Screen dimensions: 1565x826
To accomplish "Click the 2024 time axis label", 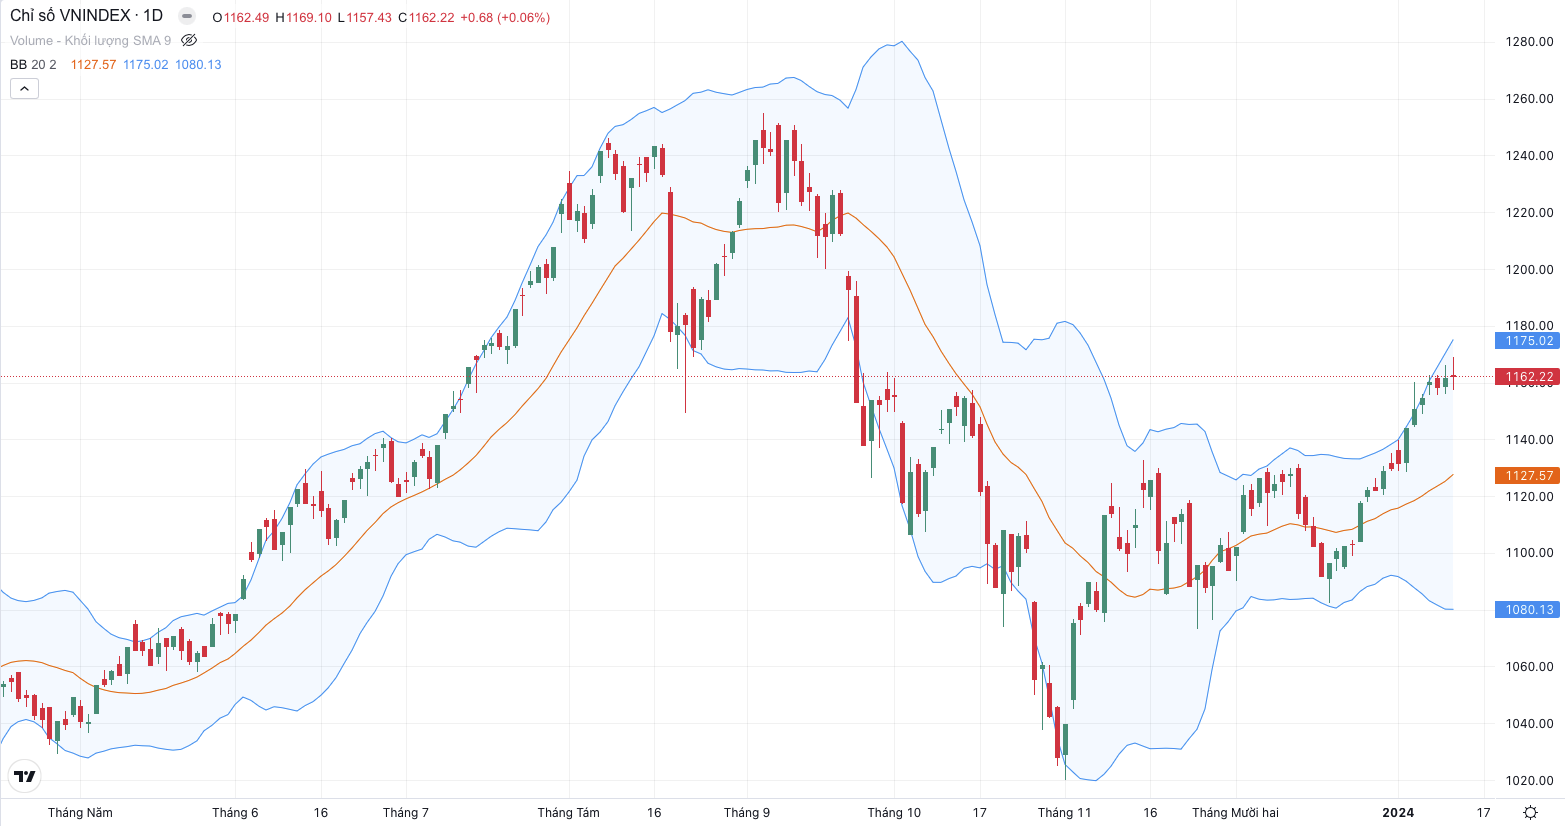I will 1398,812.
